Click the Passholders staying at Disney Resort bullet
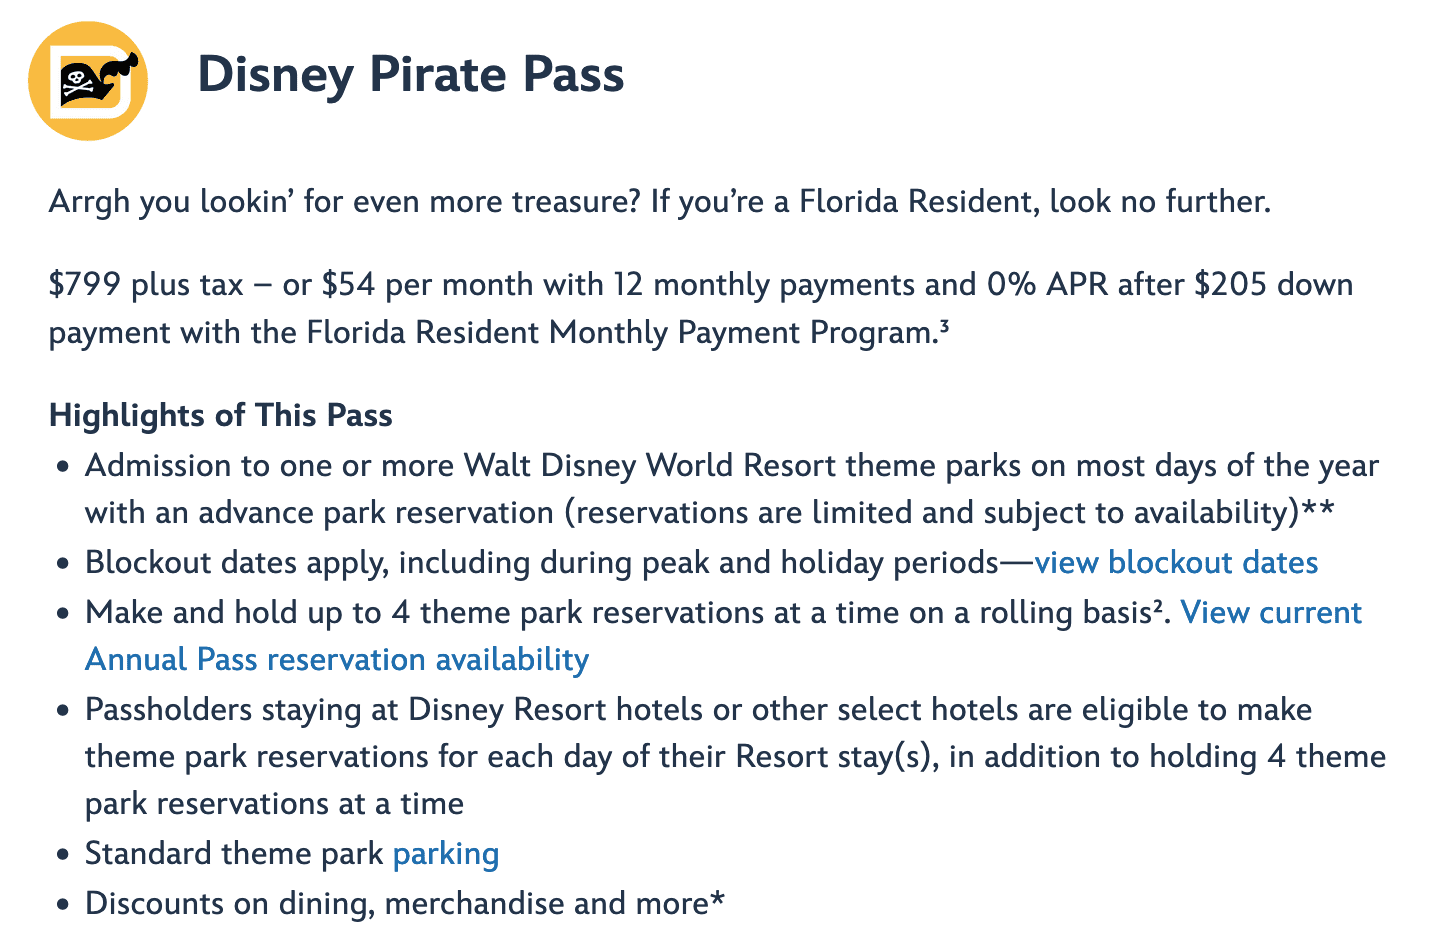The height and width of the screenshot is (936, 1452). tap(735, 757)
